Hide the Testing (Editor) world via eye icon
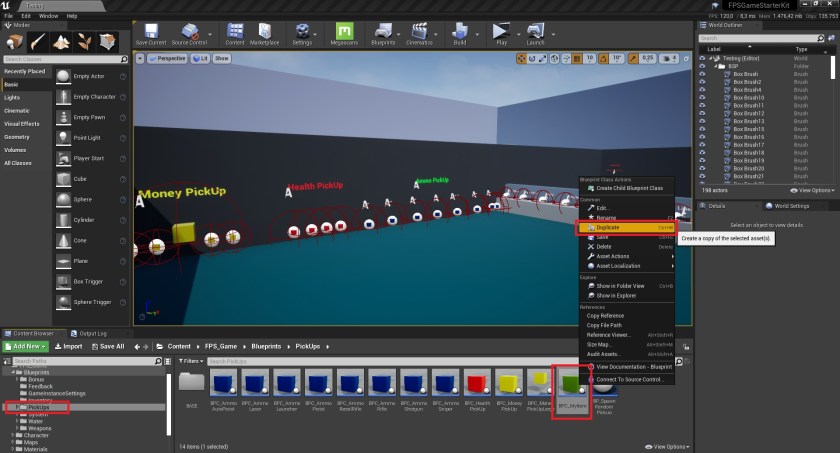Image resolution: width=840 pixels, height=453 pixels. [702, 58]
